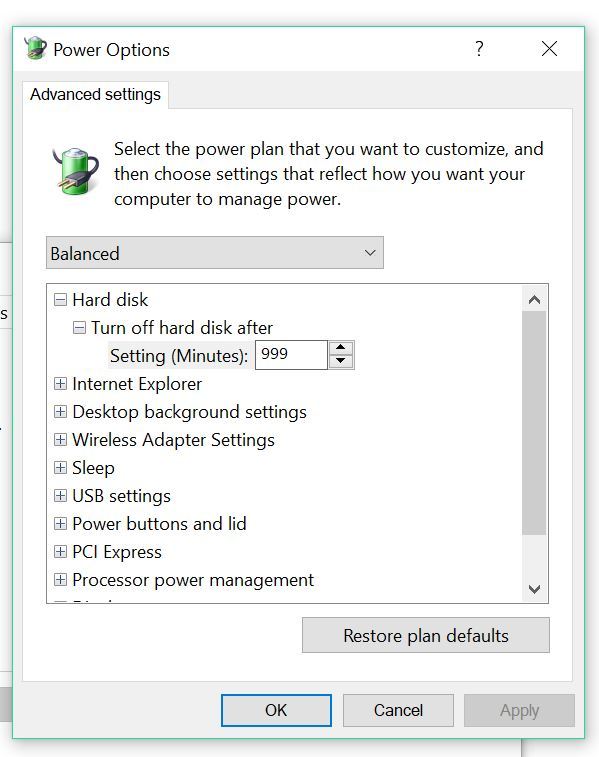Image resolution: width=599 pixels, height=757 pixels.
Task: Click the scroll down arrow in settings list
Action: click(x=534, y=589)
